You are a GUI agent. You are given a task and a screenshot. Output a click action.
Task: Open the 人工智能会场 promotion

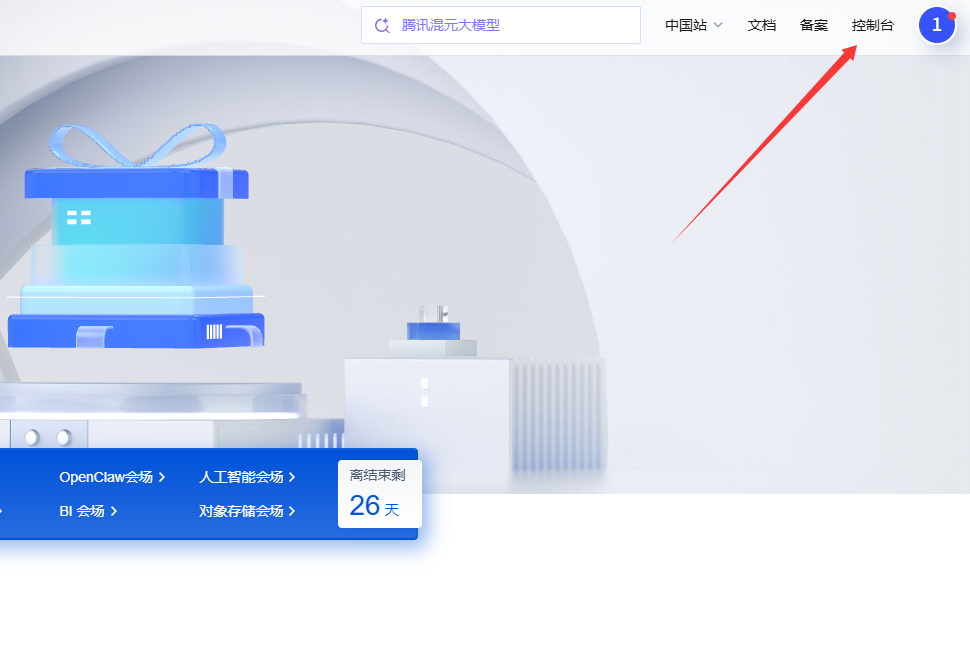(243, 477)
